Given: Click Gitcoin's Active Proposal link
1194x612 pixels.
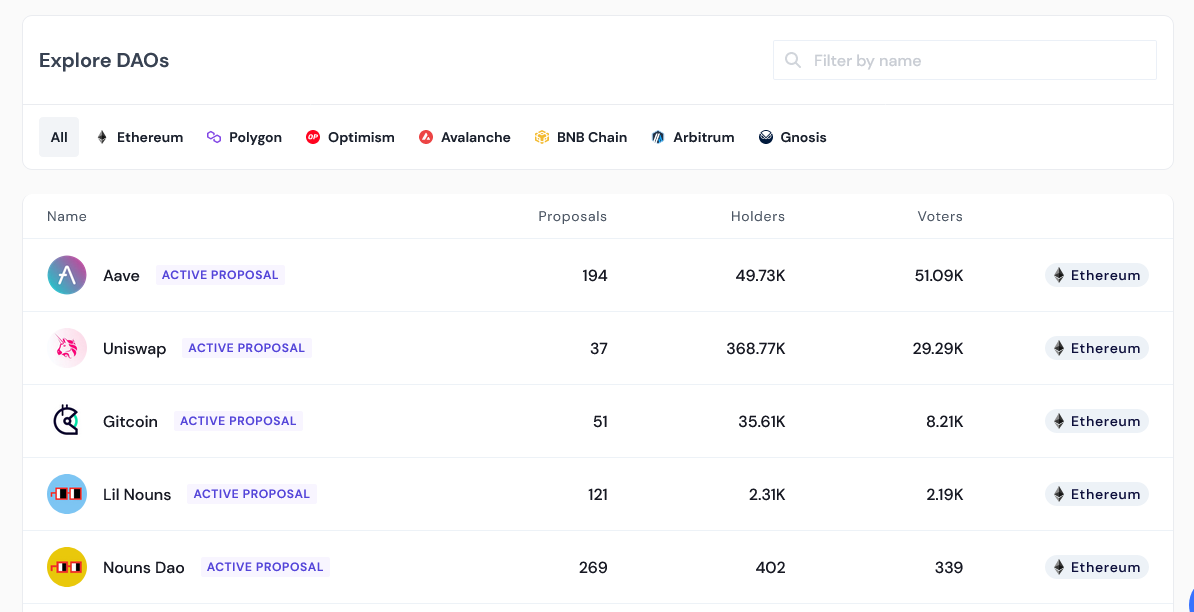Looking at the screenshot, I should [x=238, y=420].
